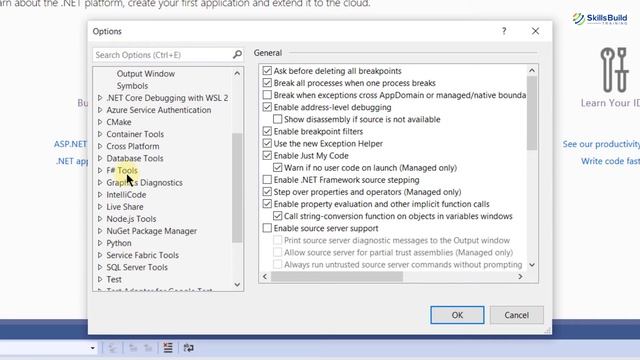Toggle Use the new Exception Helper

[267, 143]
